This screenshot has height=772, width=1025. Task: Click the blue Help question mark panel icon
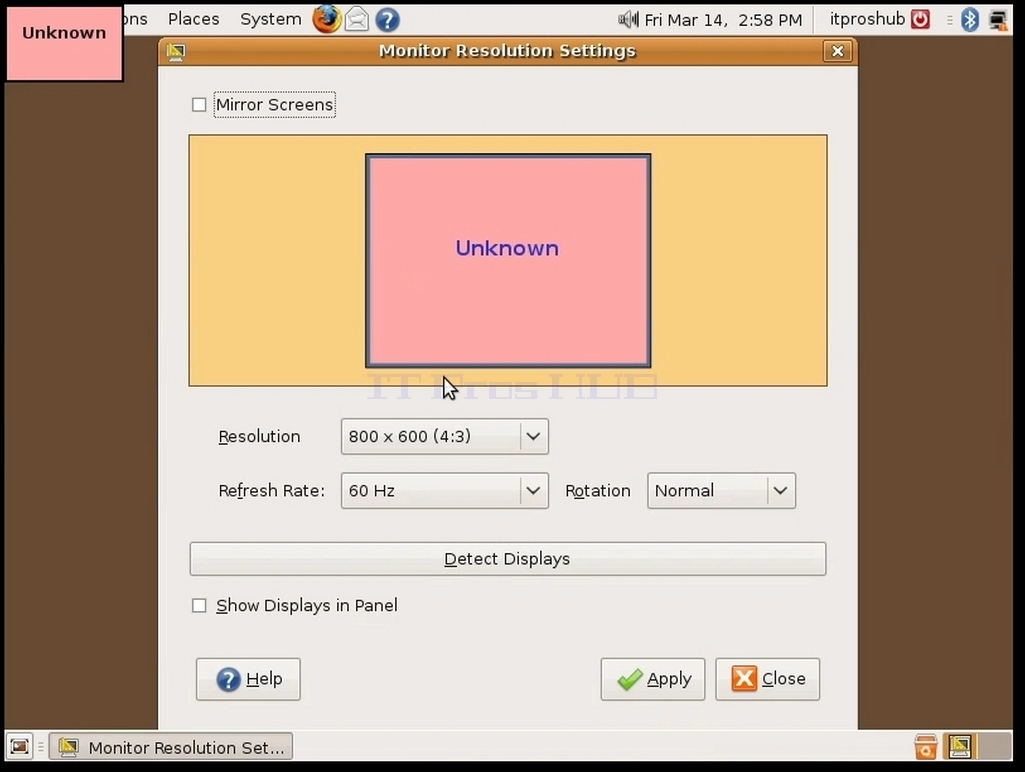click(x=387, y=20)
